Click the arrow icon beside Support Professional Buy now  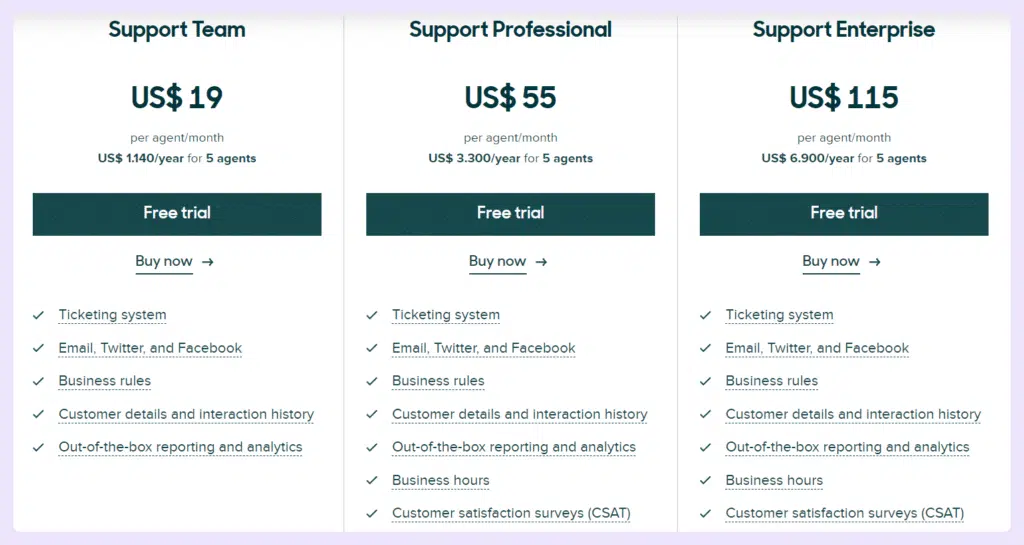tap(541, 262)
